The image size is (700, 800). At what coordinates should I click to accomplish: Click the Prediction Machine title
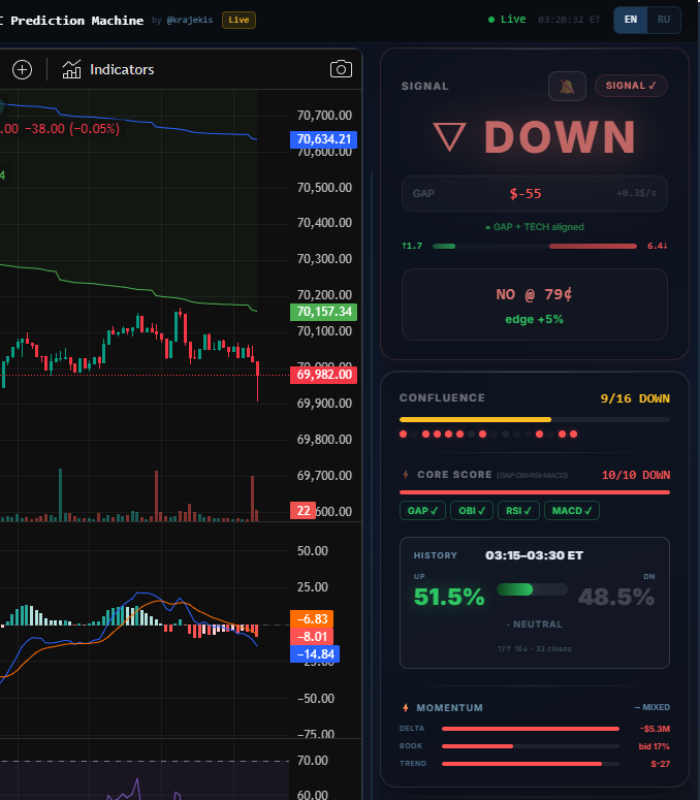77,20
